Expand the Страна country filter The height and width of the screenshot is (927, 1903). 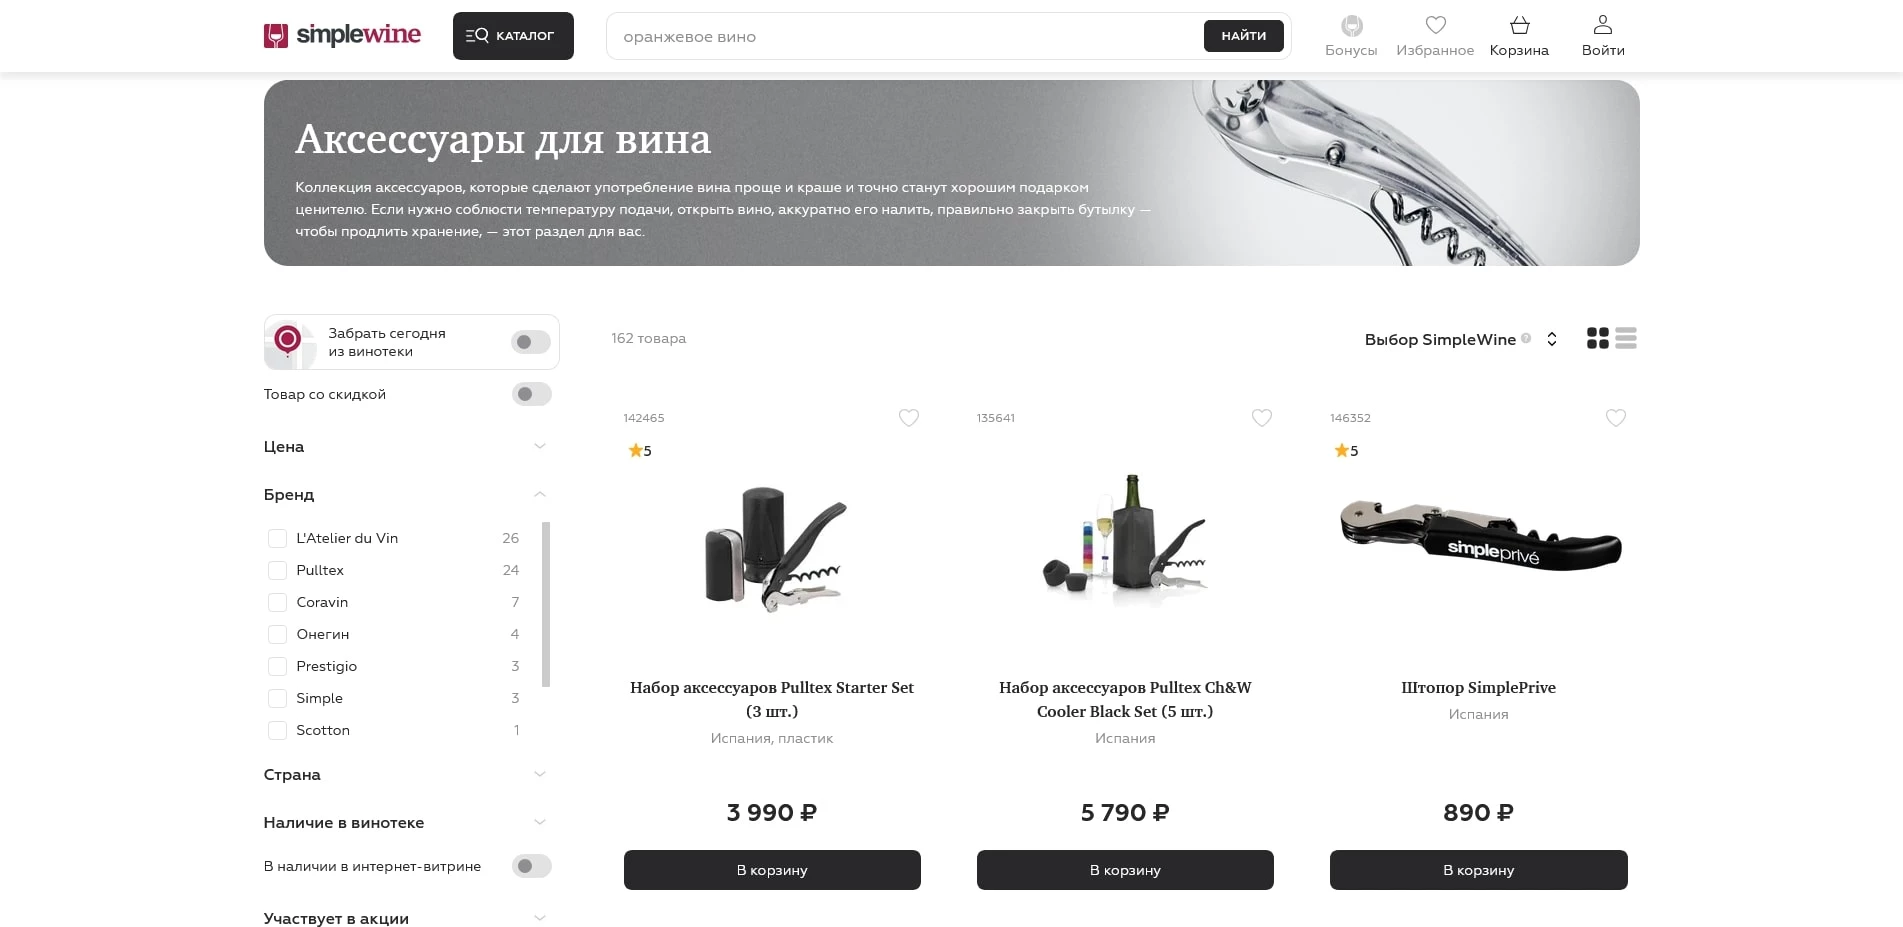coord(406,774)
